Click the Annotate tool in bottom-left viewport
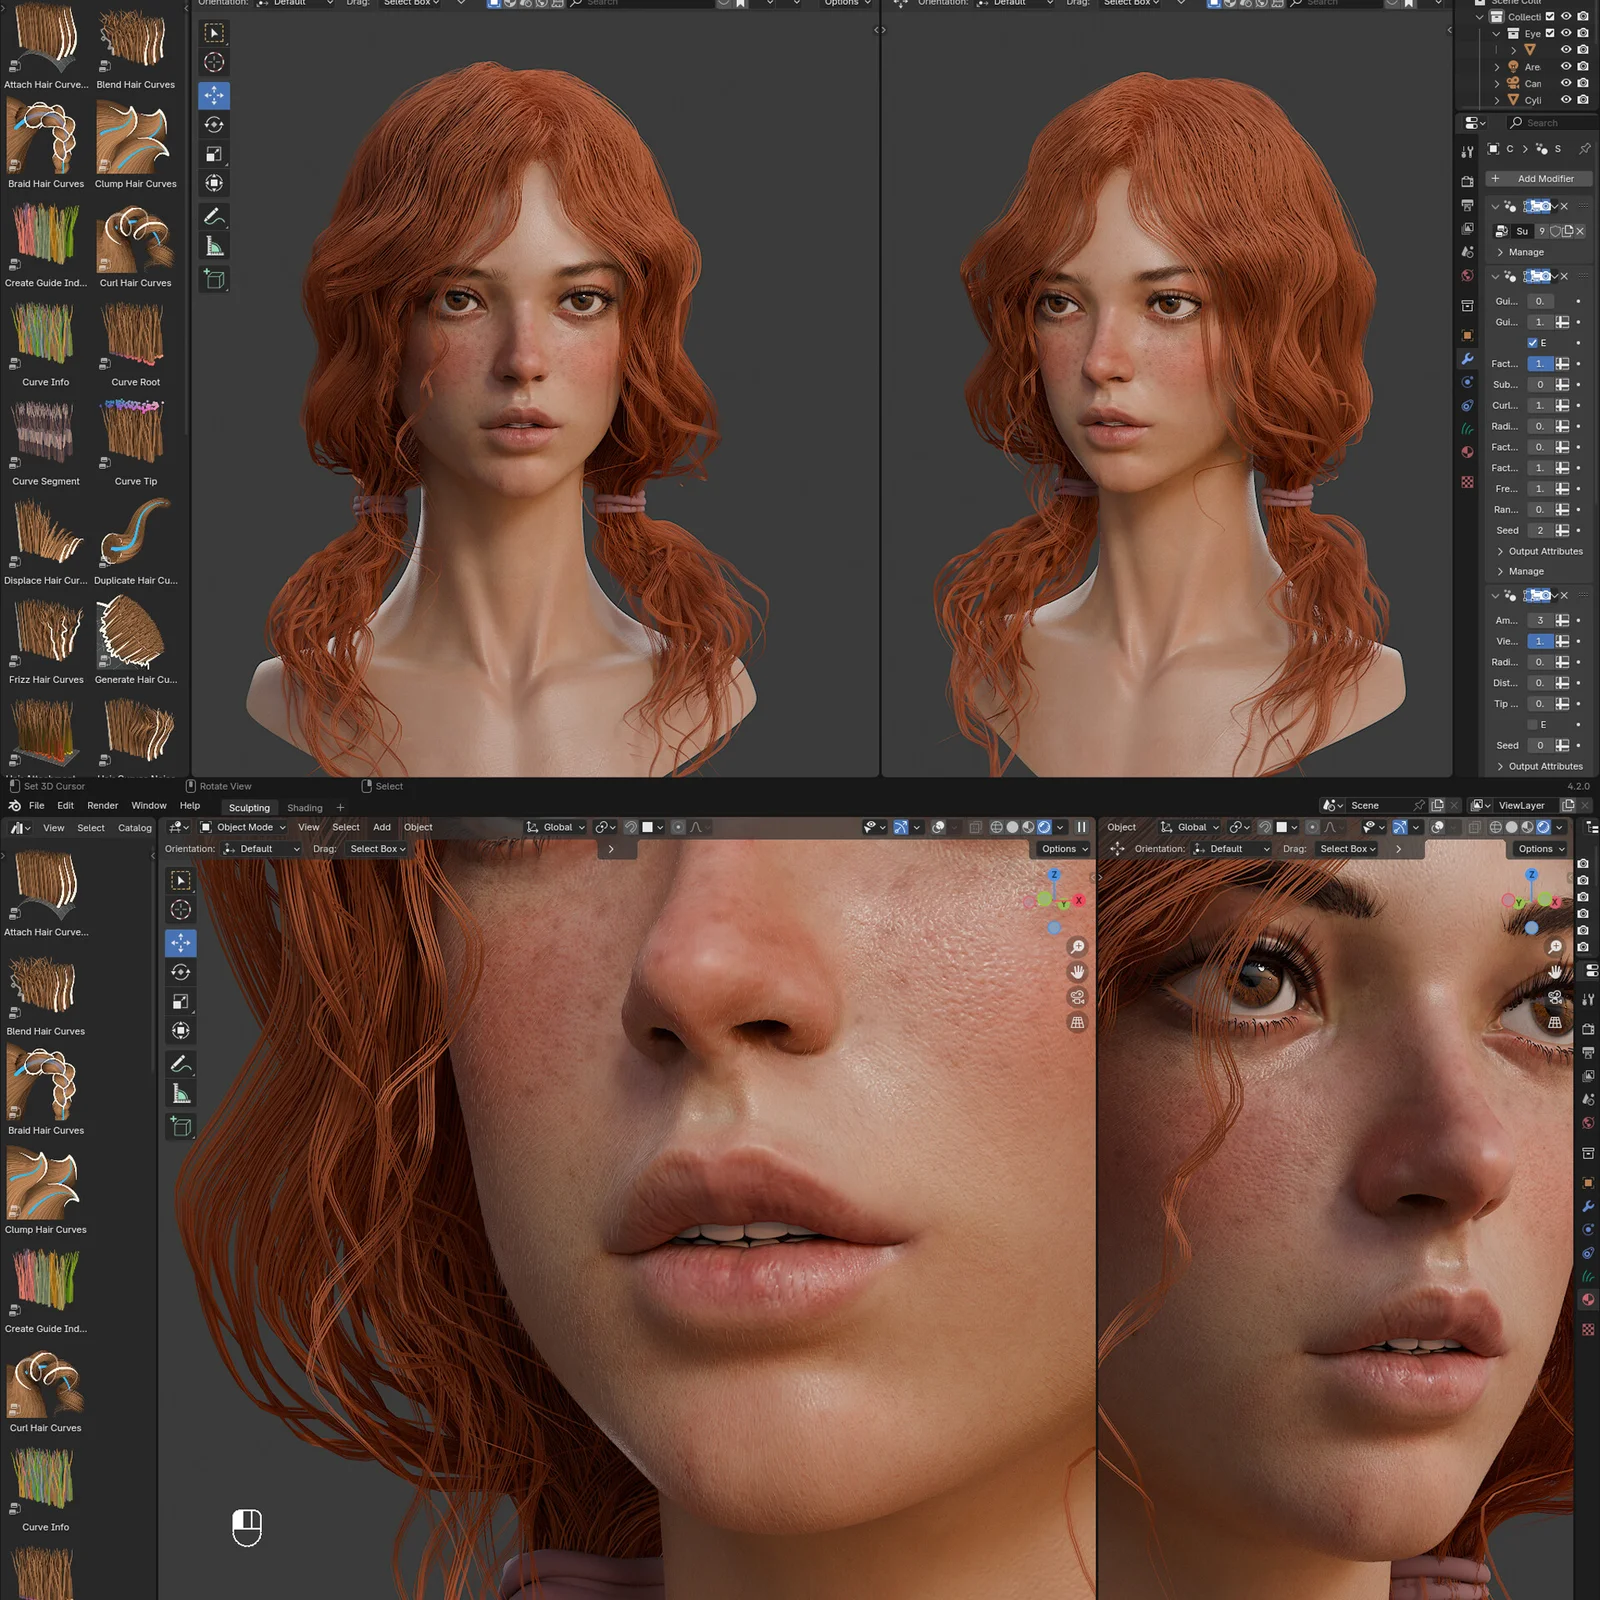This screenshot has width=1600, height=1600. [x=181, y=1064]
